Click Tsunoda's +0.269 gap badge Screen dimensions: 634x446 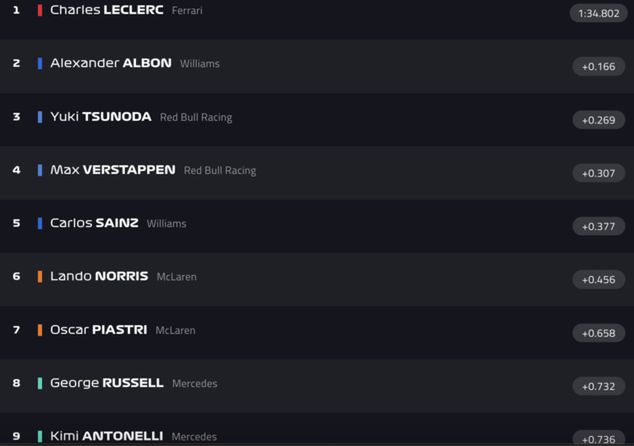(598, 120)
